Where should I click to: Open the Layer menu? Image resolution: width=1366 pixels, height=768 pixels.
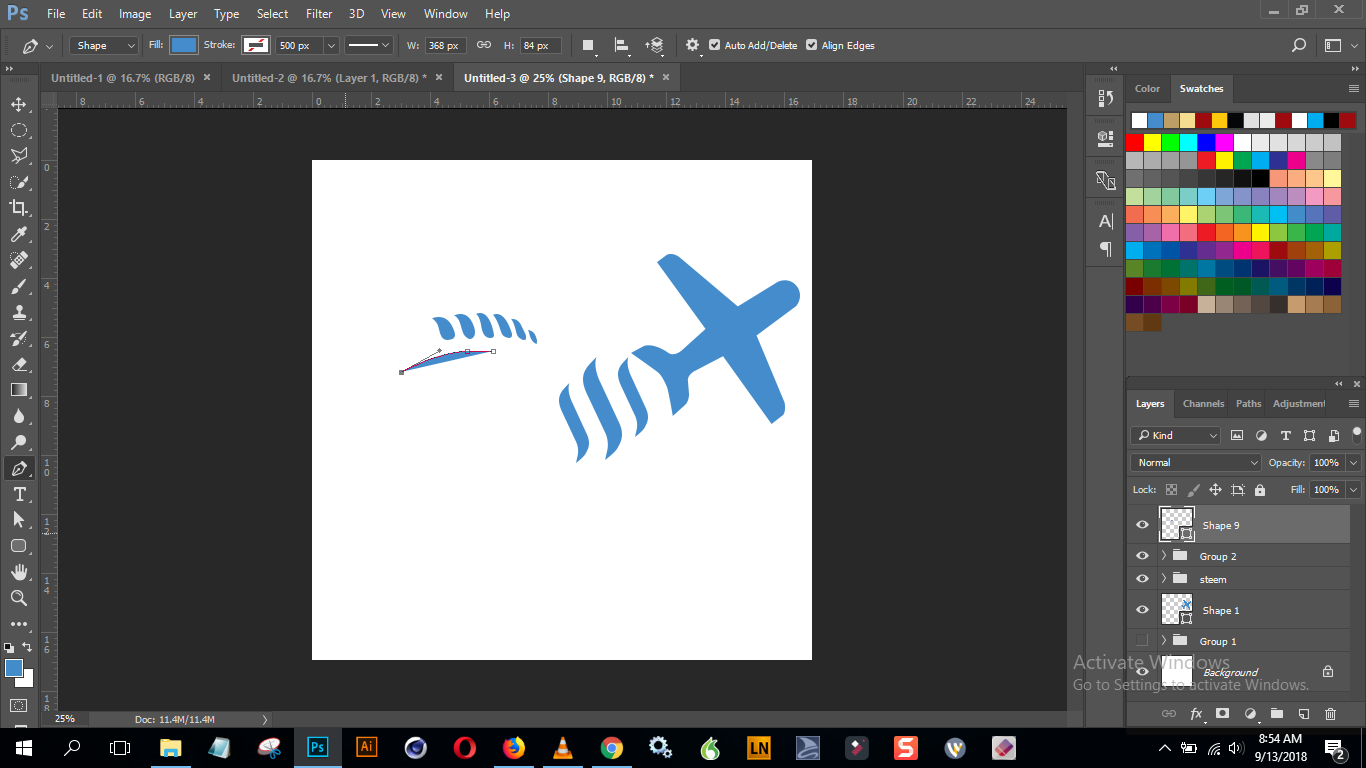(183, 14)
